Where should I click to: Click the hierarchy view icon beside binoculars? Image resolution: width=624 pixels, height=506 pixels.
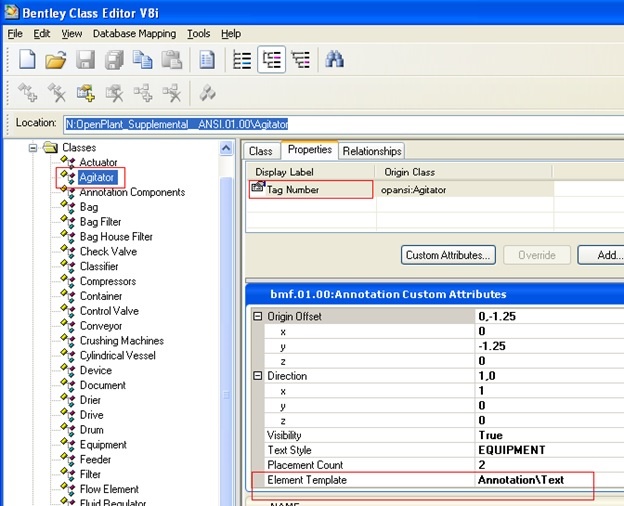point(301,60)
